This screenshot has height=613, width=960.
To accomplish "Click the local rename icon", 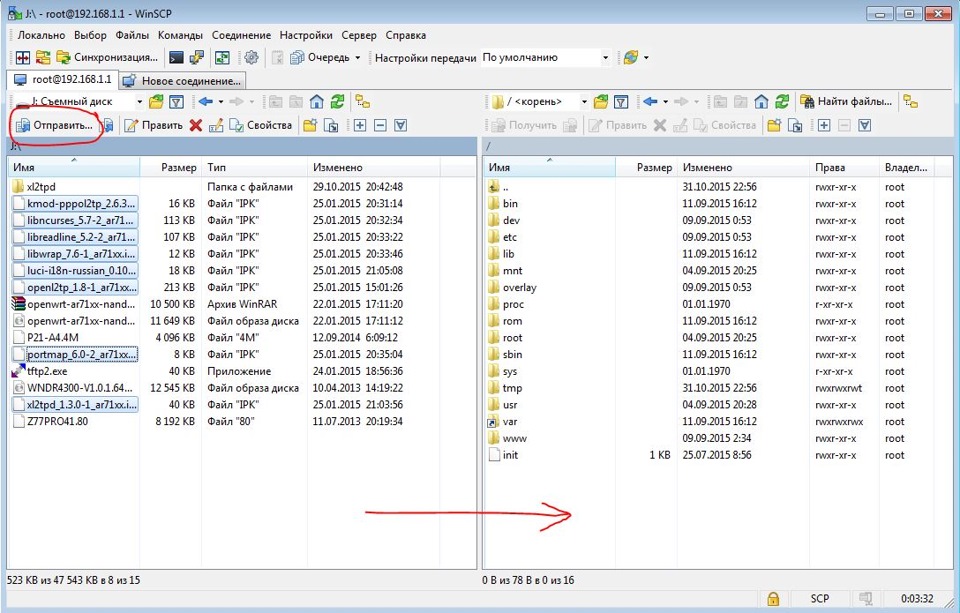I will tap(216, 126).
